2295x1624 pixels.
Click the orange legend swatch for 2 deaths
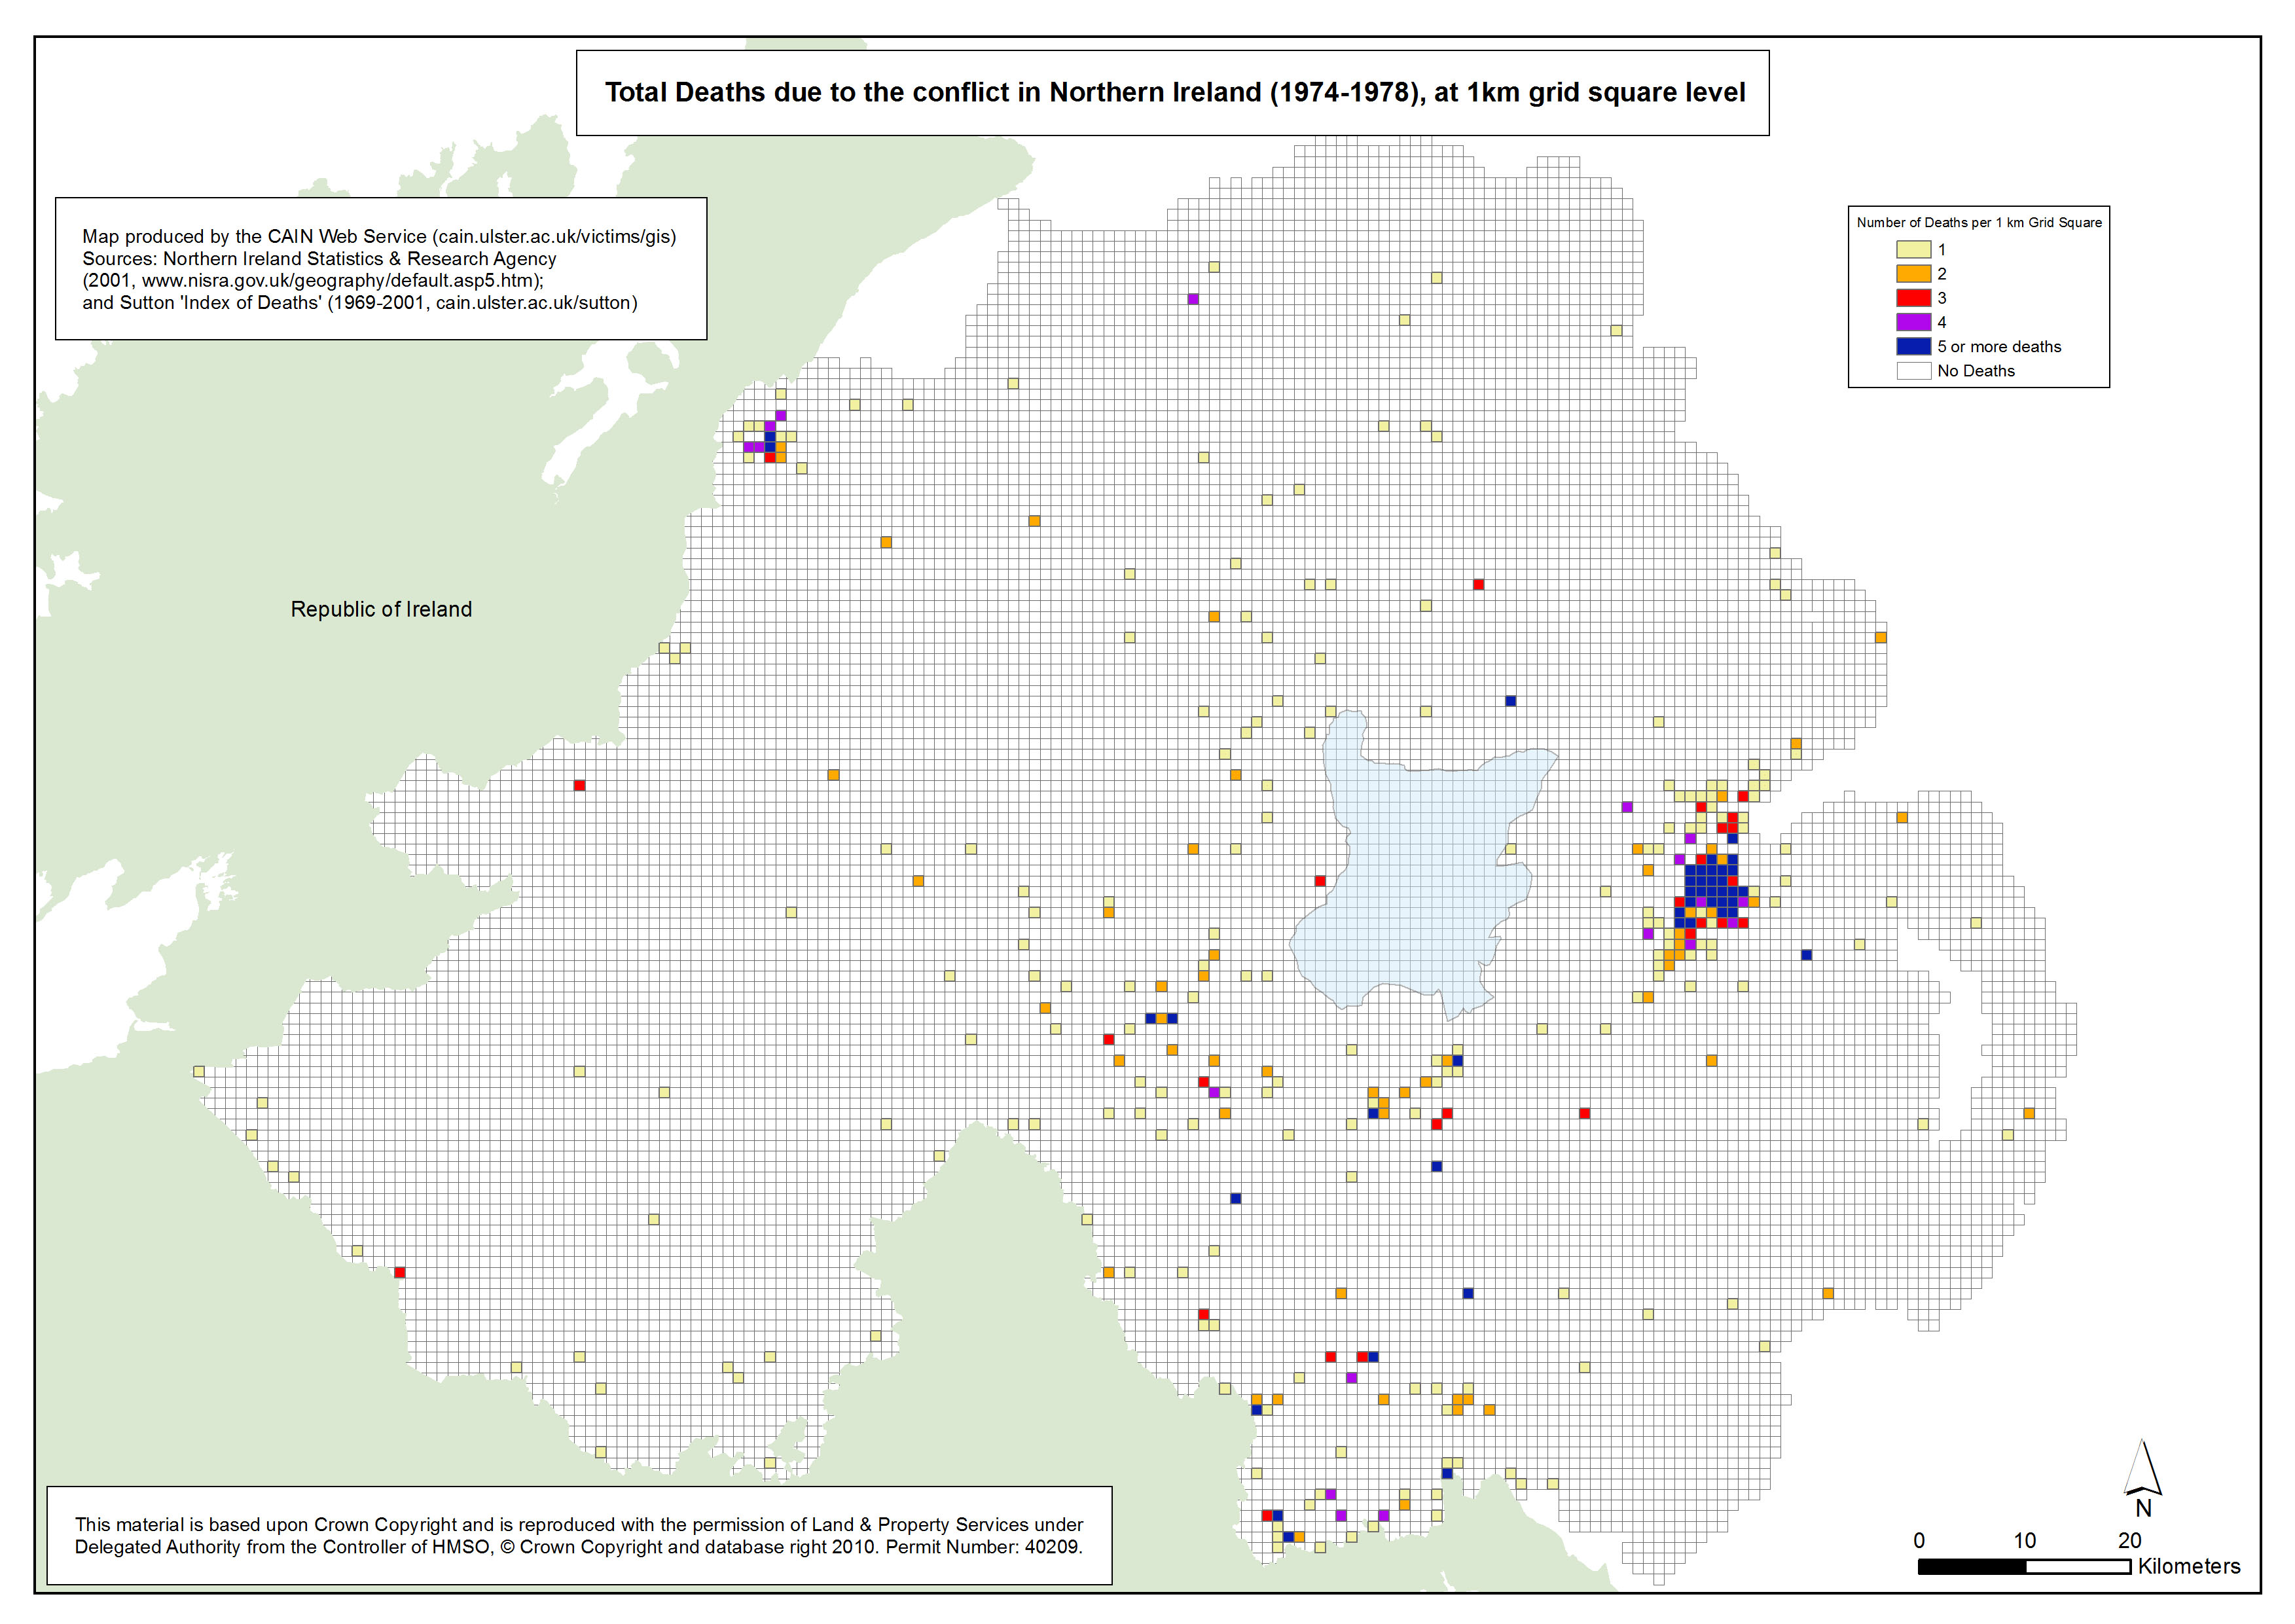[1913, 273]
